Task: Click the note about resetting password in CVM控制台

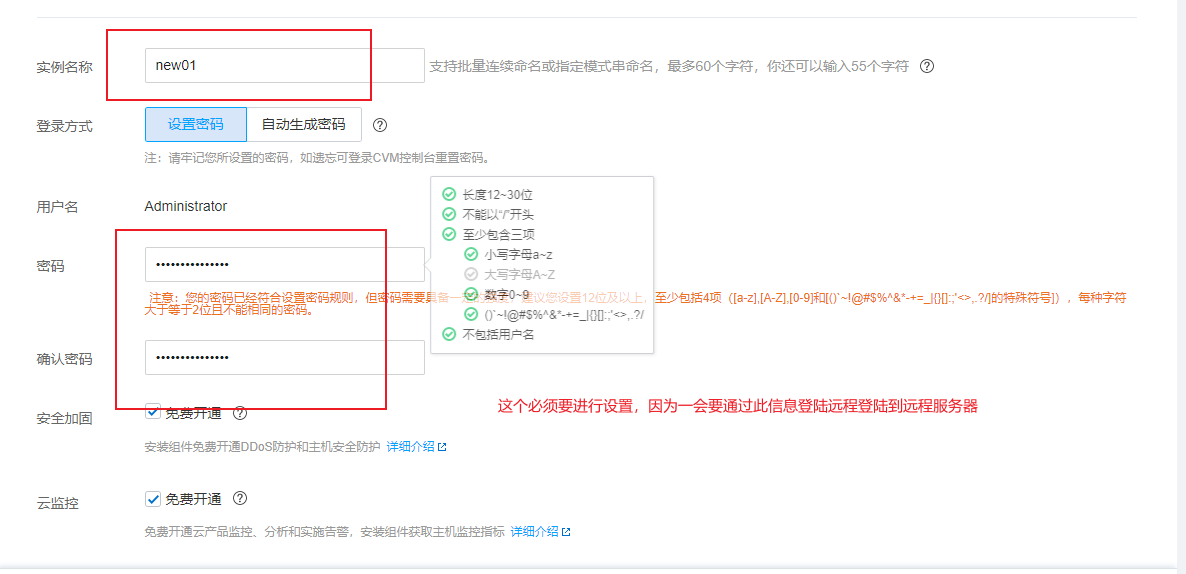Action: pyautogui.click(x=317, y=158)
